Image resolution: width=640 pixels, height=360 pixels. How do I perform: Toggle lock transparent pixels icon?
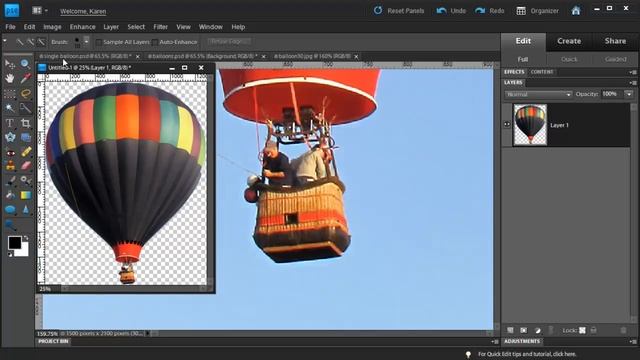tap(582, 330)
